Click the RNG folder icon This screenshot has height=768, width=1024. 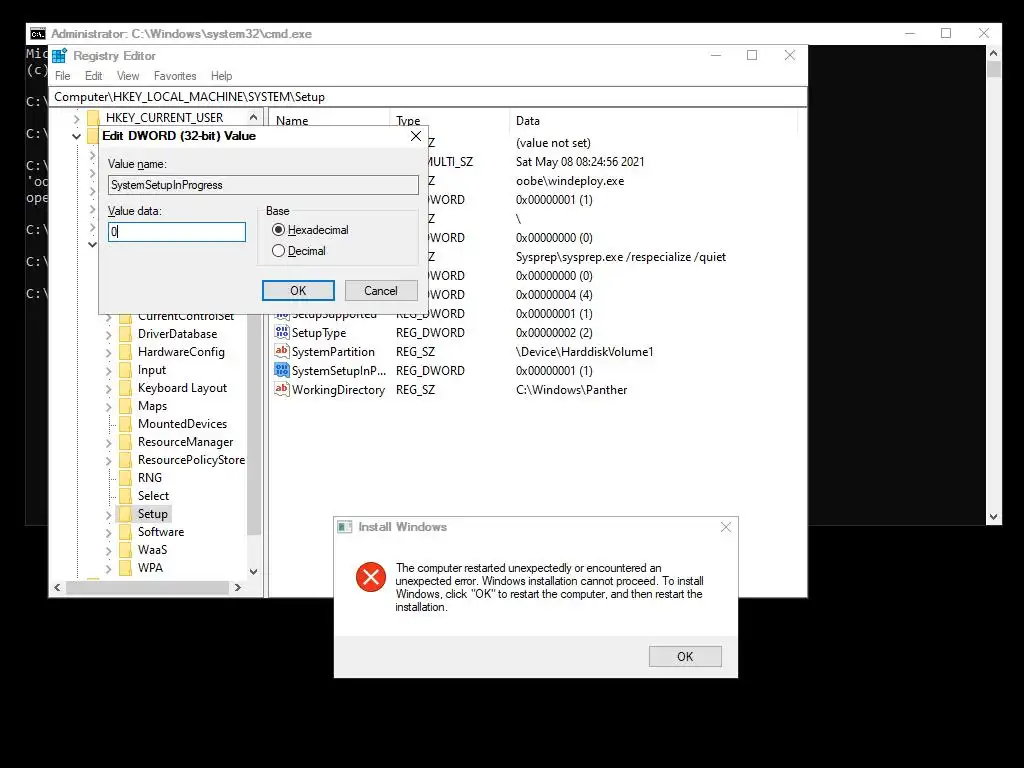click(125, 478)
